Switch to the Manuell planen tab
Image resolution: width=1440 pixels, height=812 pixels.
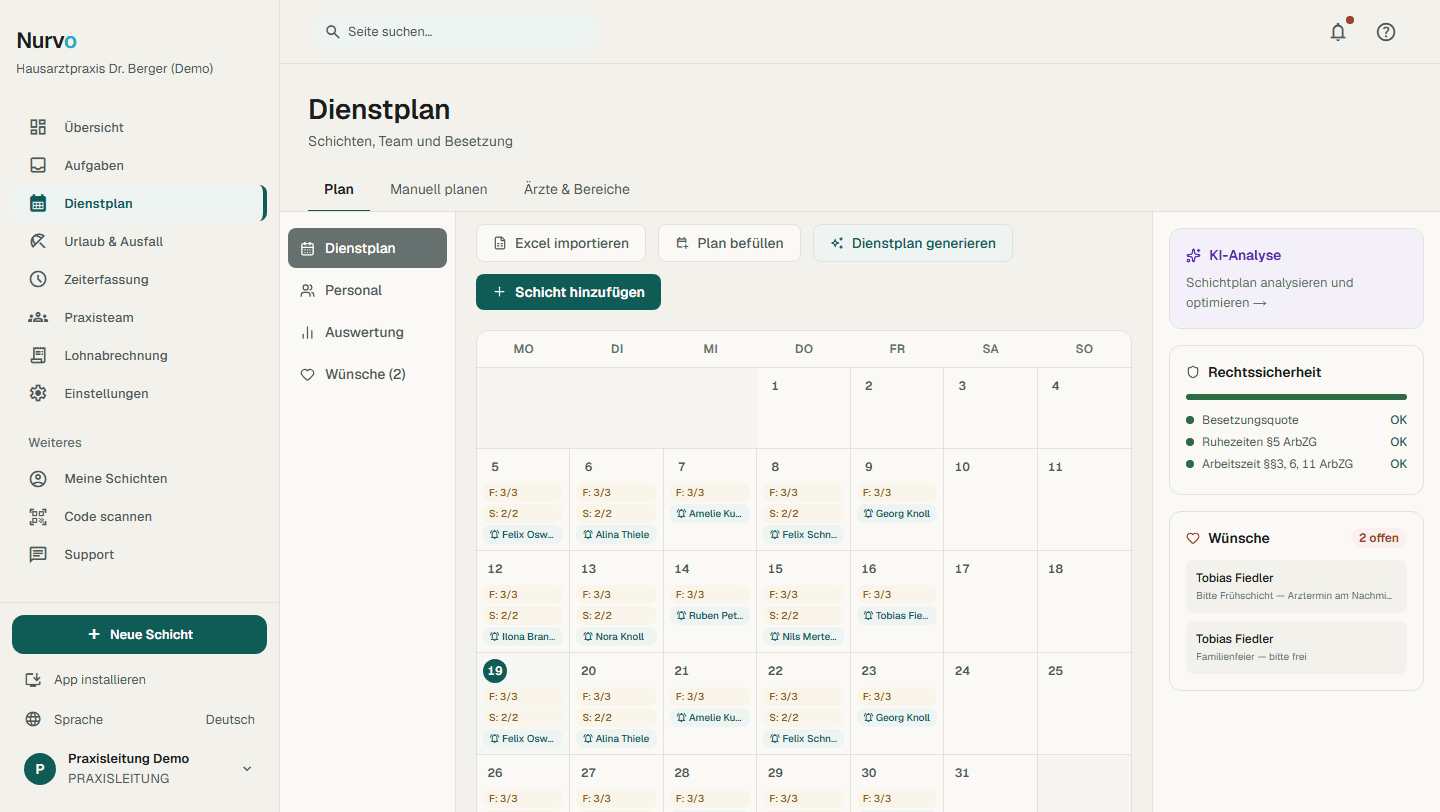439,189
